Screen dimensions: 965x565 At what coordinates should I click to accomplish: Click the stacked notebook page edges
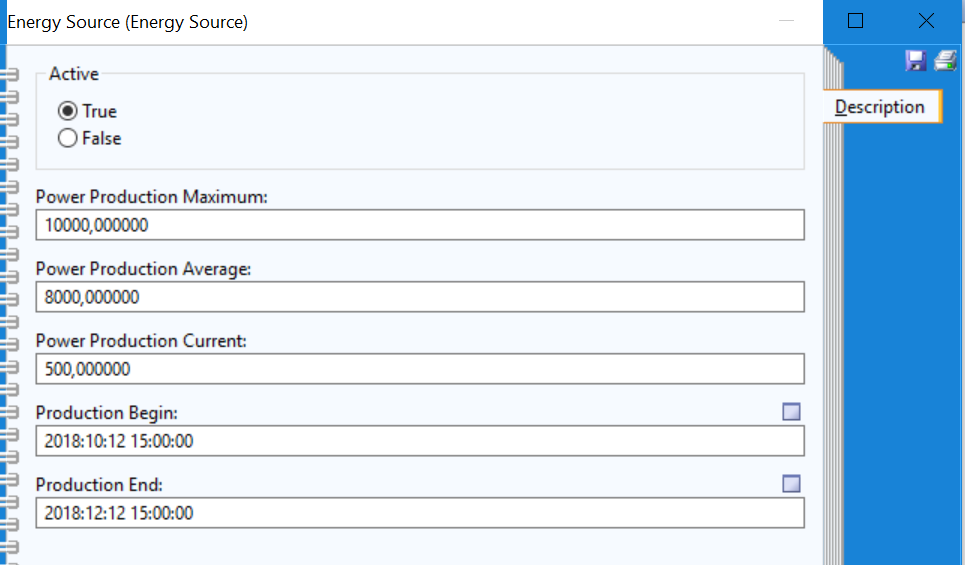(833, 308)
